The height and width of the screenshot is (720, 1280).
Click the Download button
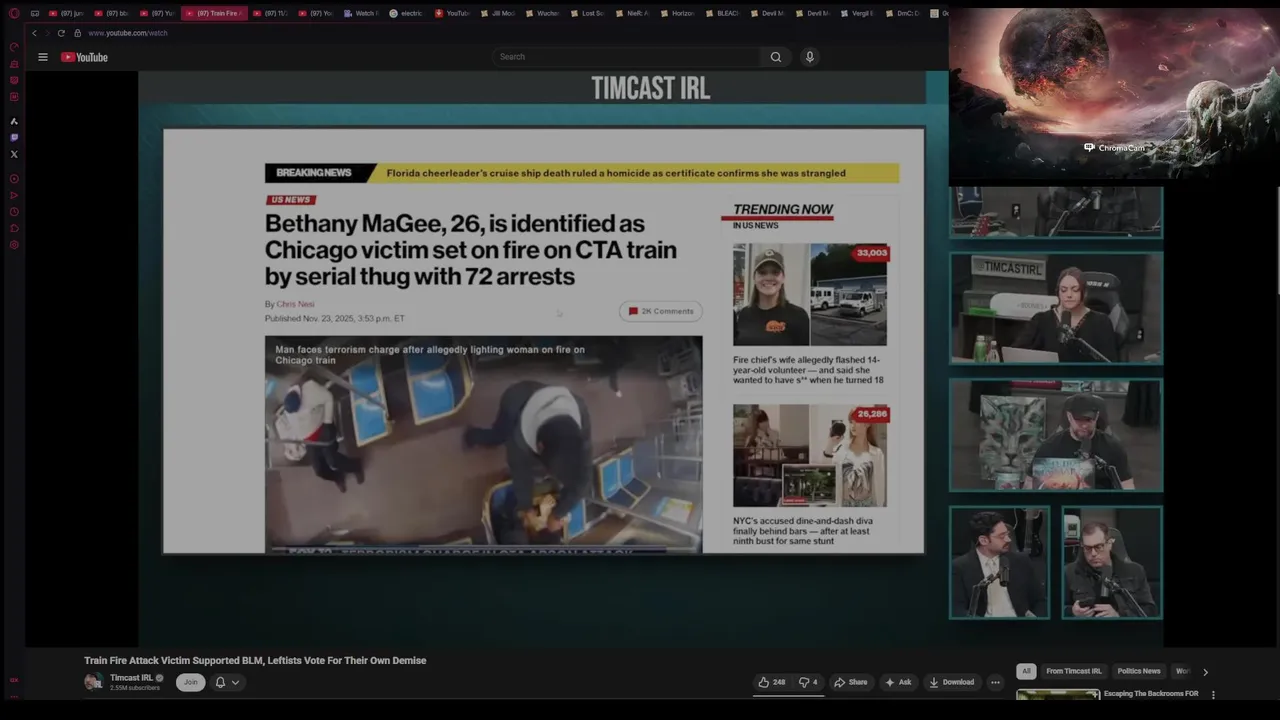tap(951, 682)
